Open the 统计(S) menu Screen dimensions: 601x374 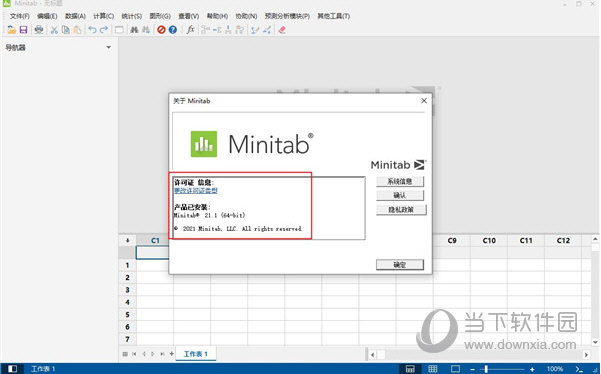tap(131, 16)
